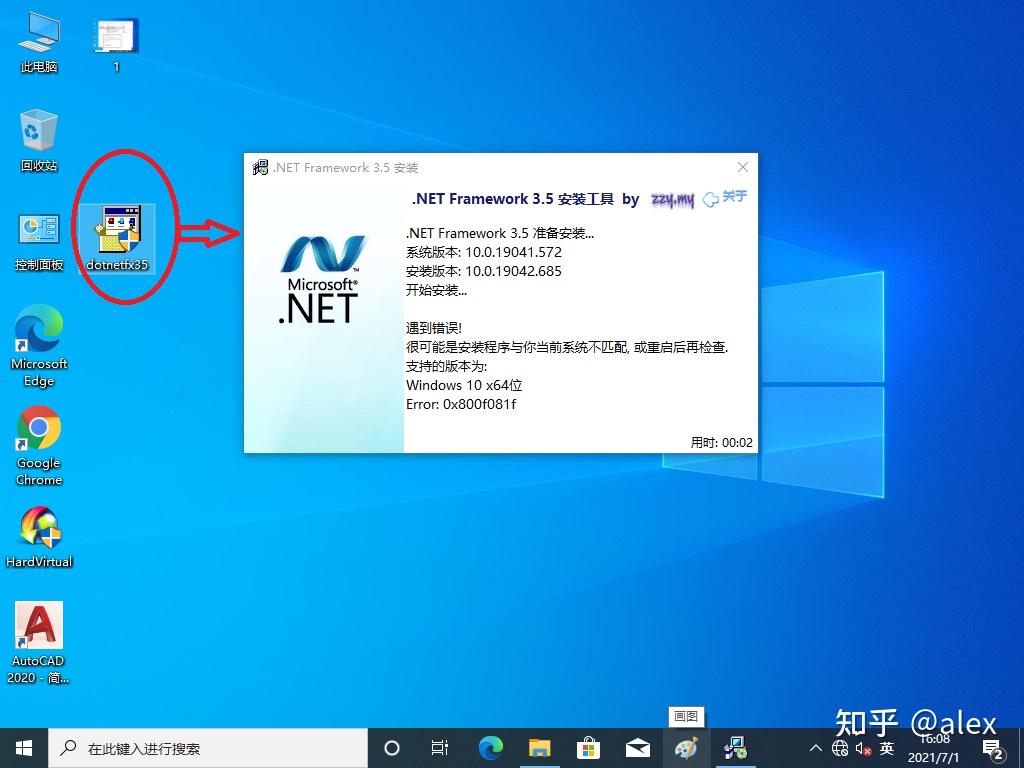Close the .NET Framework 3.5 安装 window
Image resolution: width=1024 pixels, height=768 pixels.
point(743,167)
